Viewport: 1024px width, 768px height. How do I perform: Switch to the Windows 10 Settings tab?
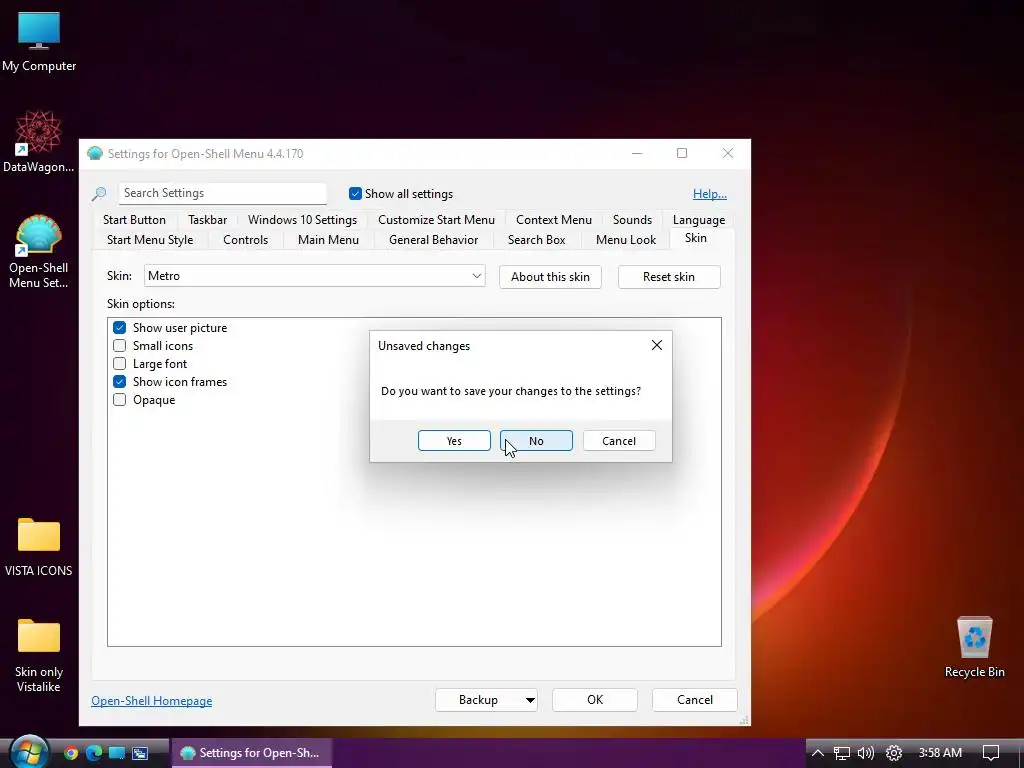coord(302,219)
